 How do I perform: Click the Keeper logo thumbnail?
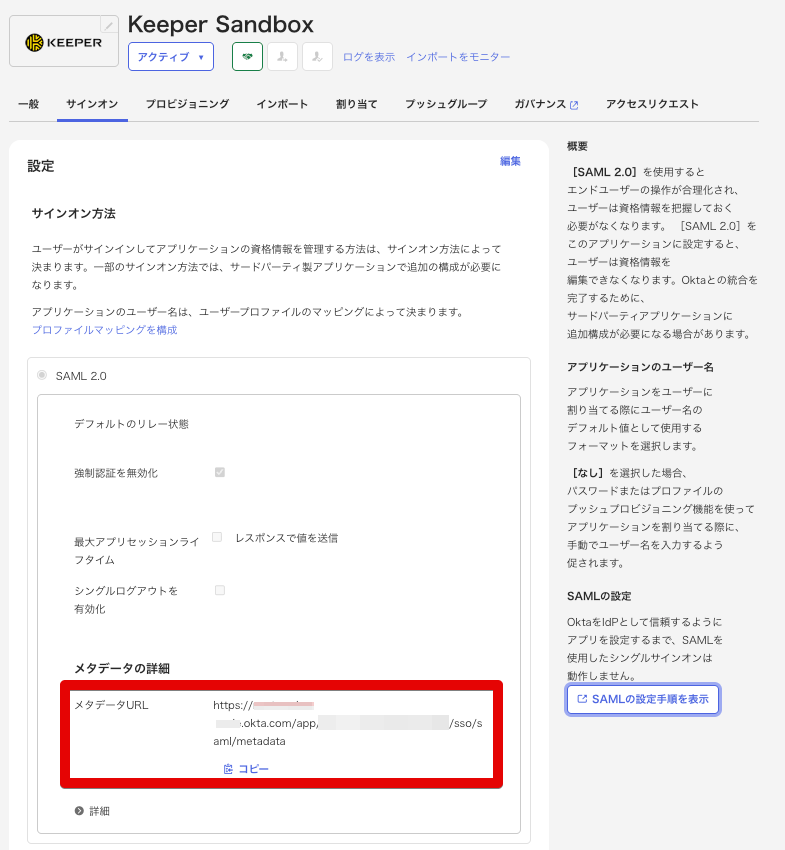pos(63,42)
